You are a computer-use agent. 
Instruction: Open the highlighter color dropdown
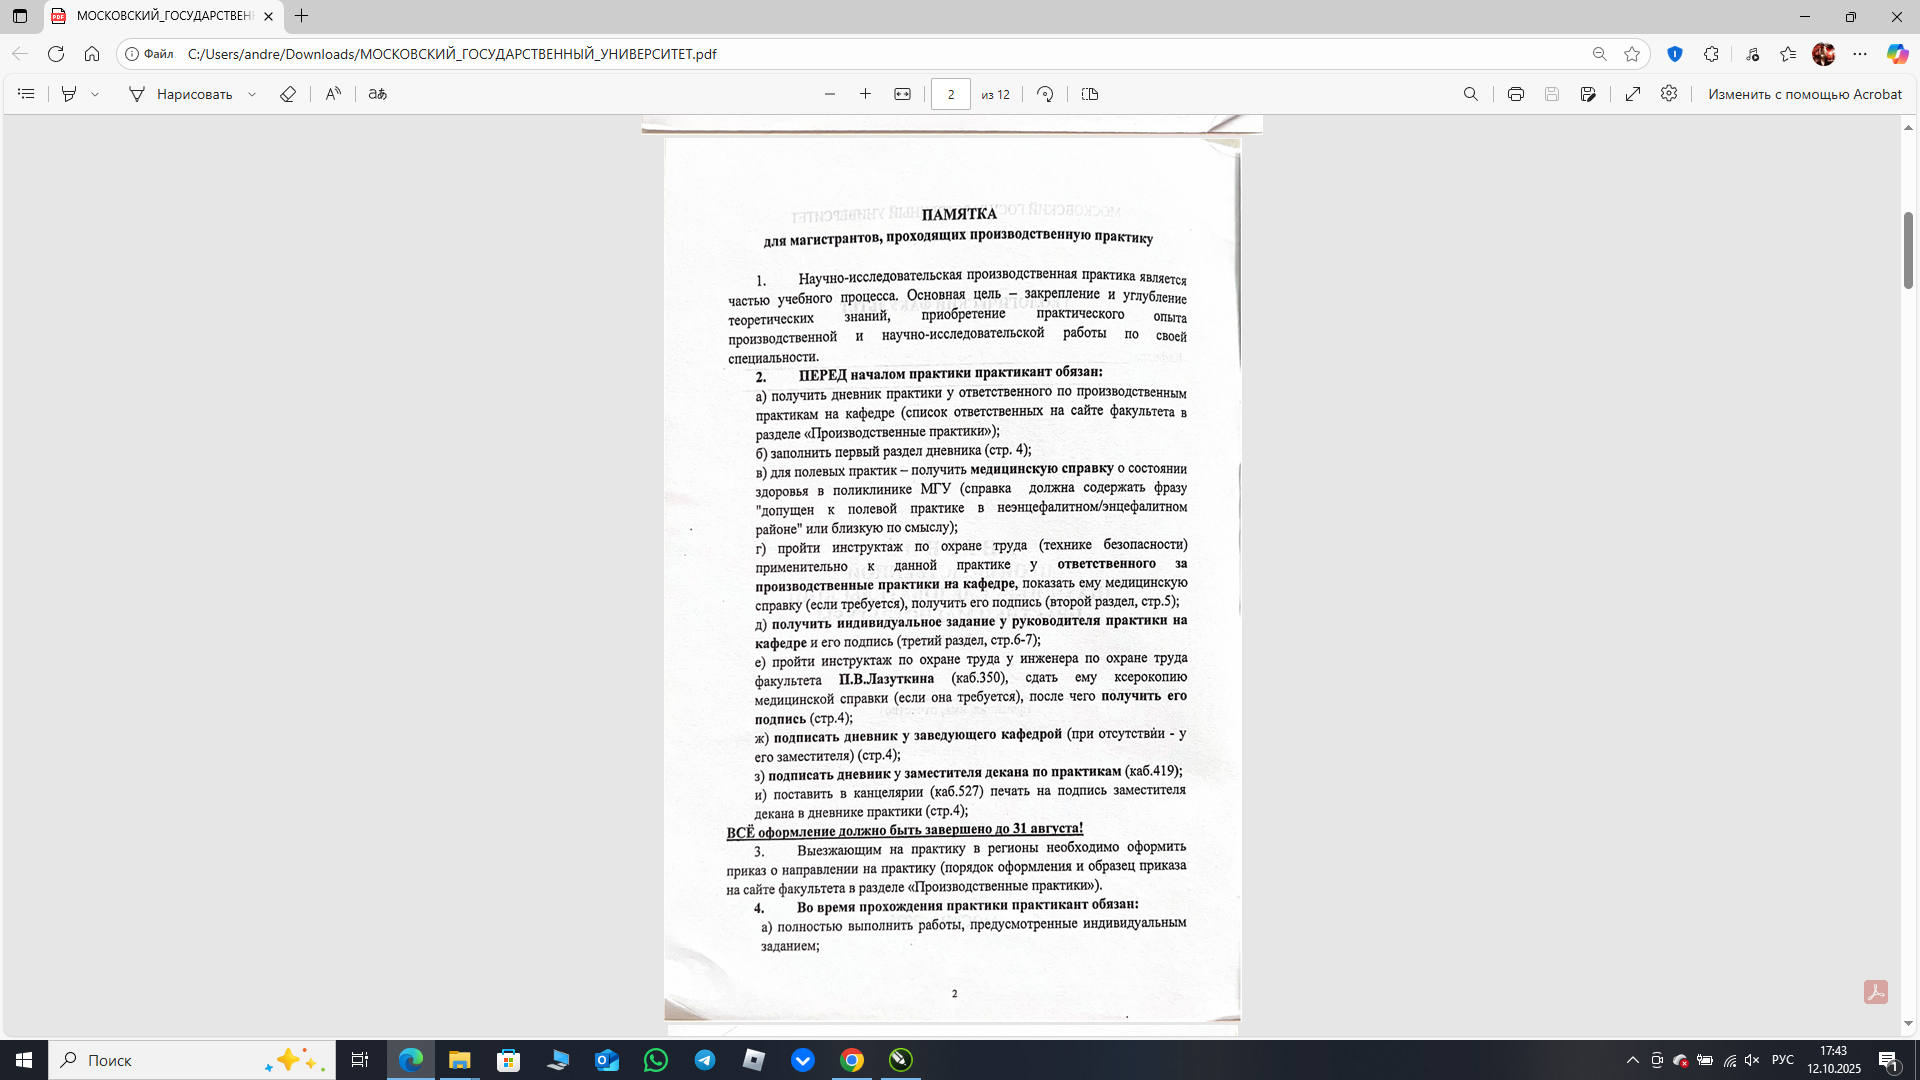(95, 93)
